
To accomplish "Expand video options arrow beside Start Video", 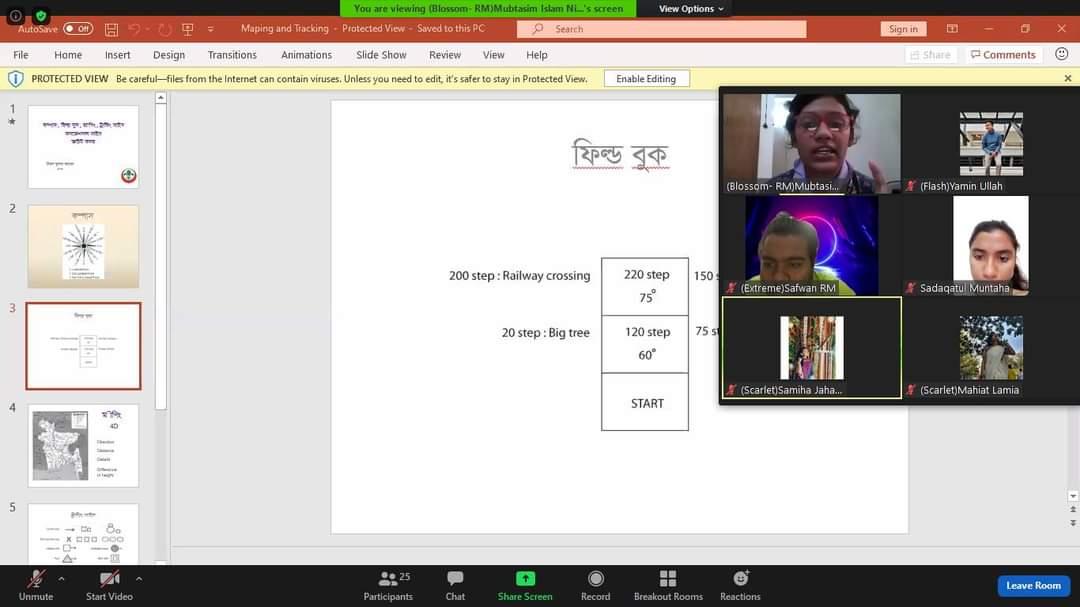I will (138, 578).
